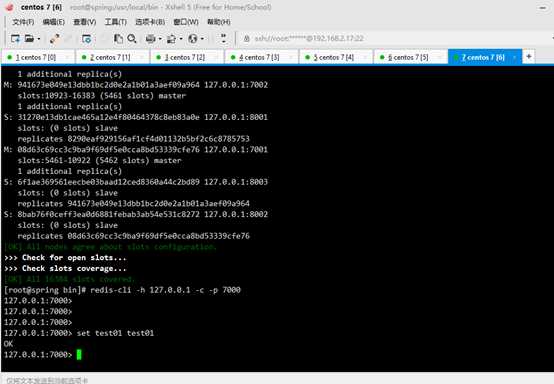554x384 pixels.
Task: Switch to the '3 centos 7 [2]' tab
Action: pyautogui.click(x=187, y=57)
